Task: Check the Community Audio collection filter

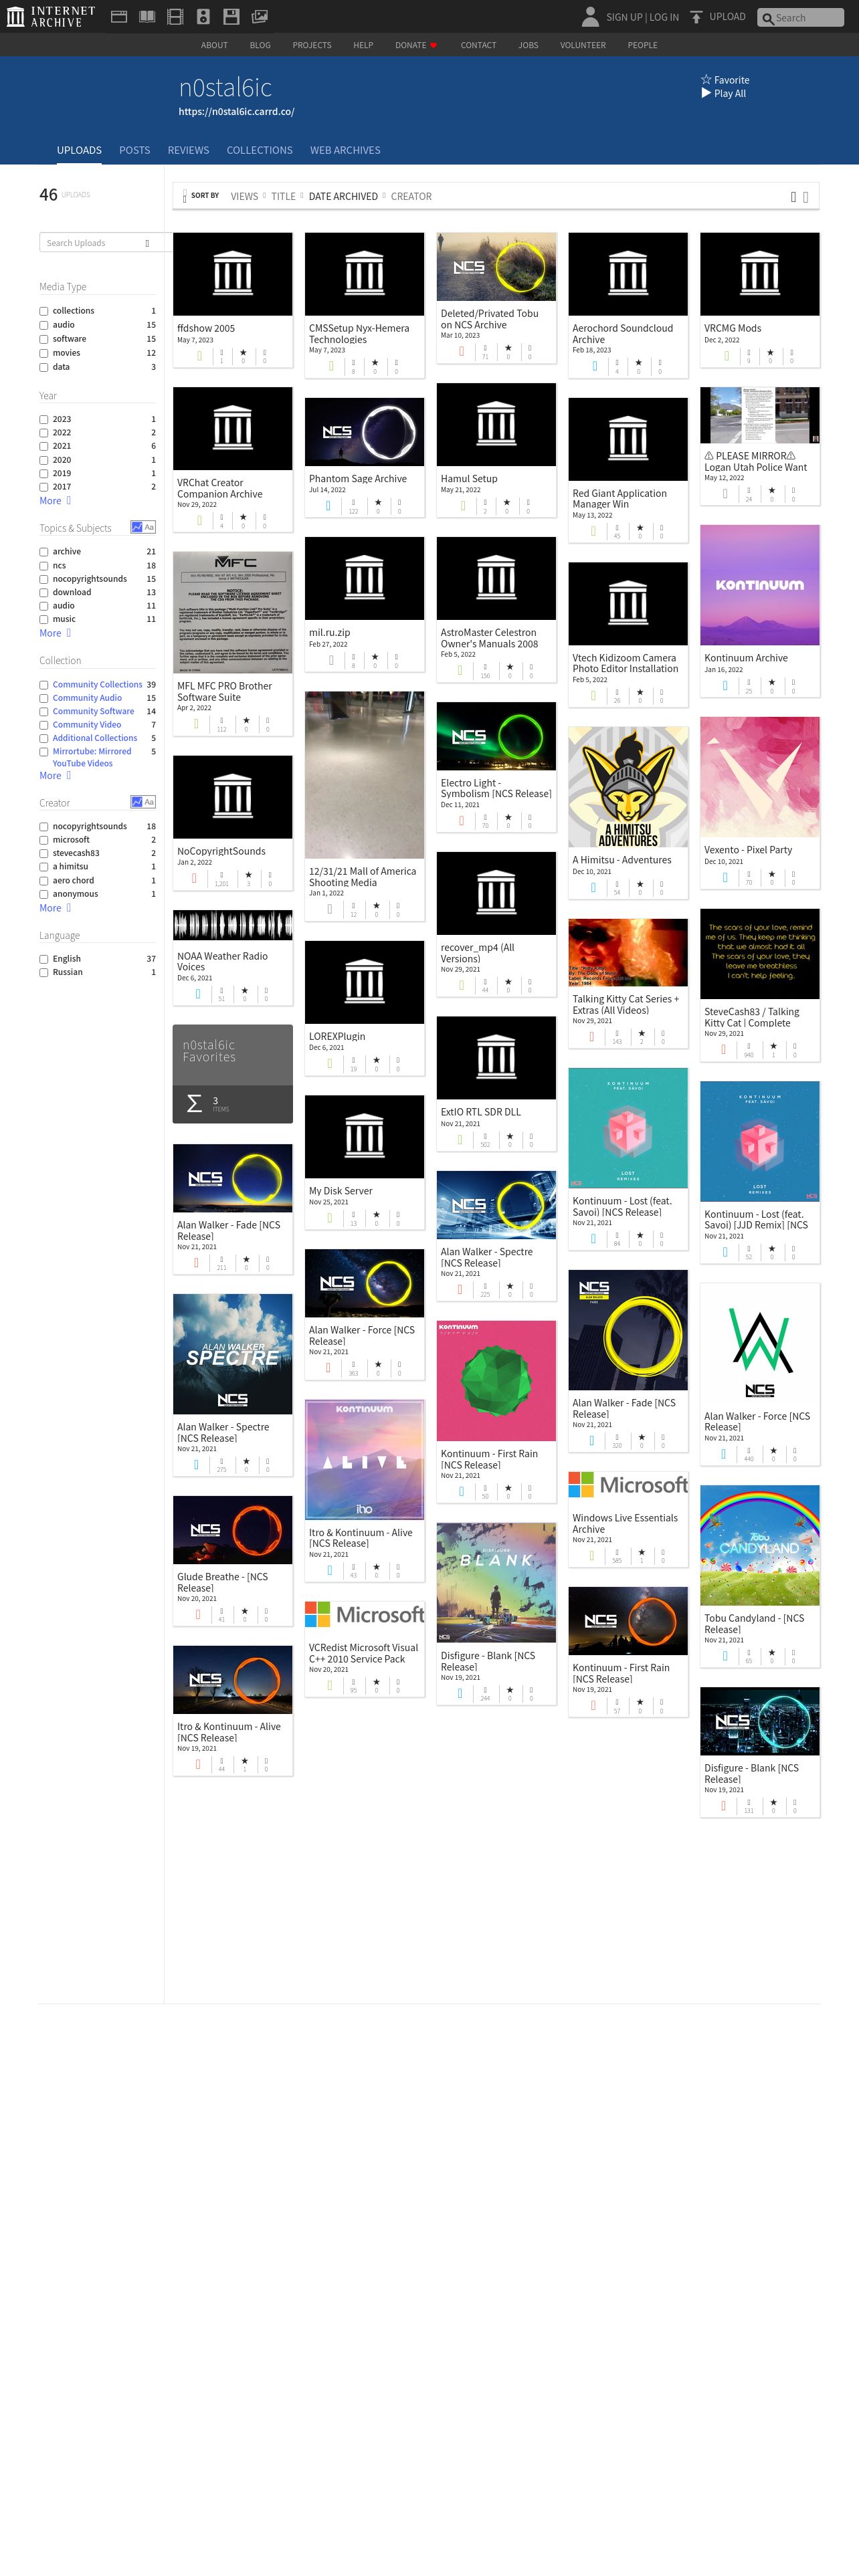Action: (44, 698)
